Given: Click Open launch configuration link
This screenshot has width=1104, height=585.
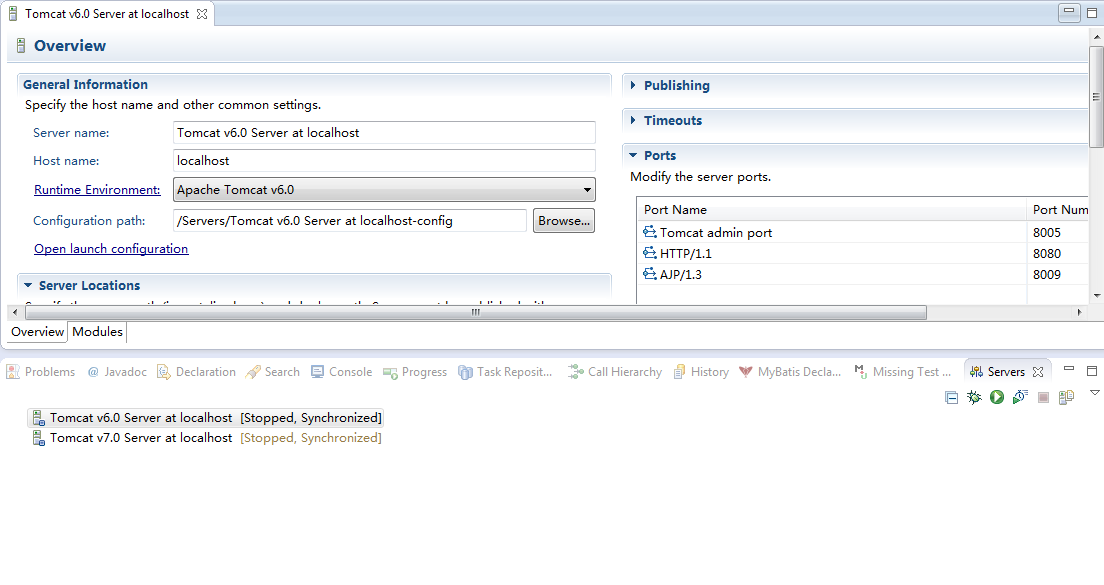Looking at the screenshot, I should (111, 249).
